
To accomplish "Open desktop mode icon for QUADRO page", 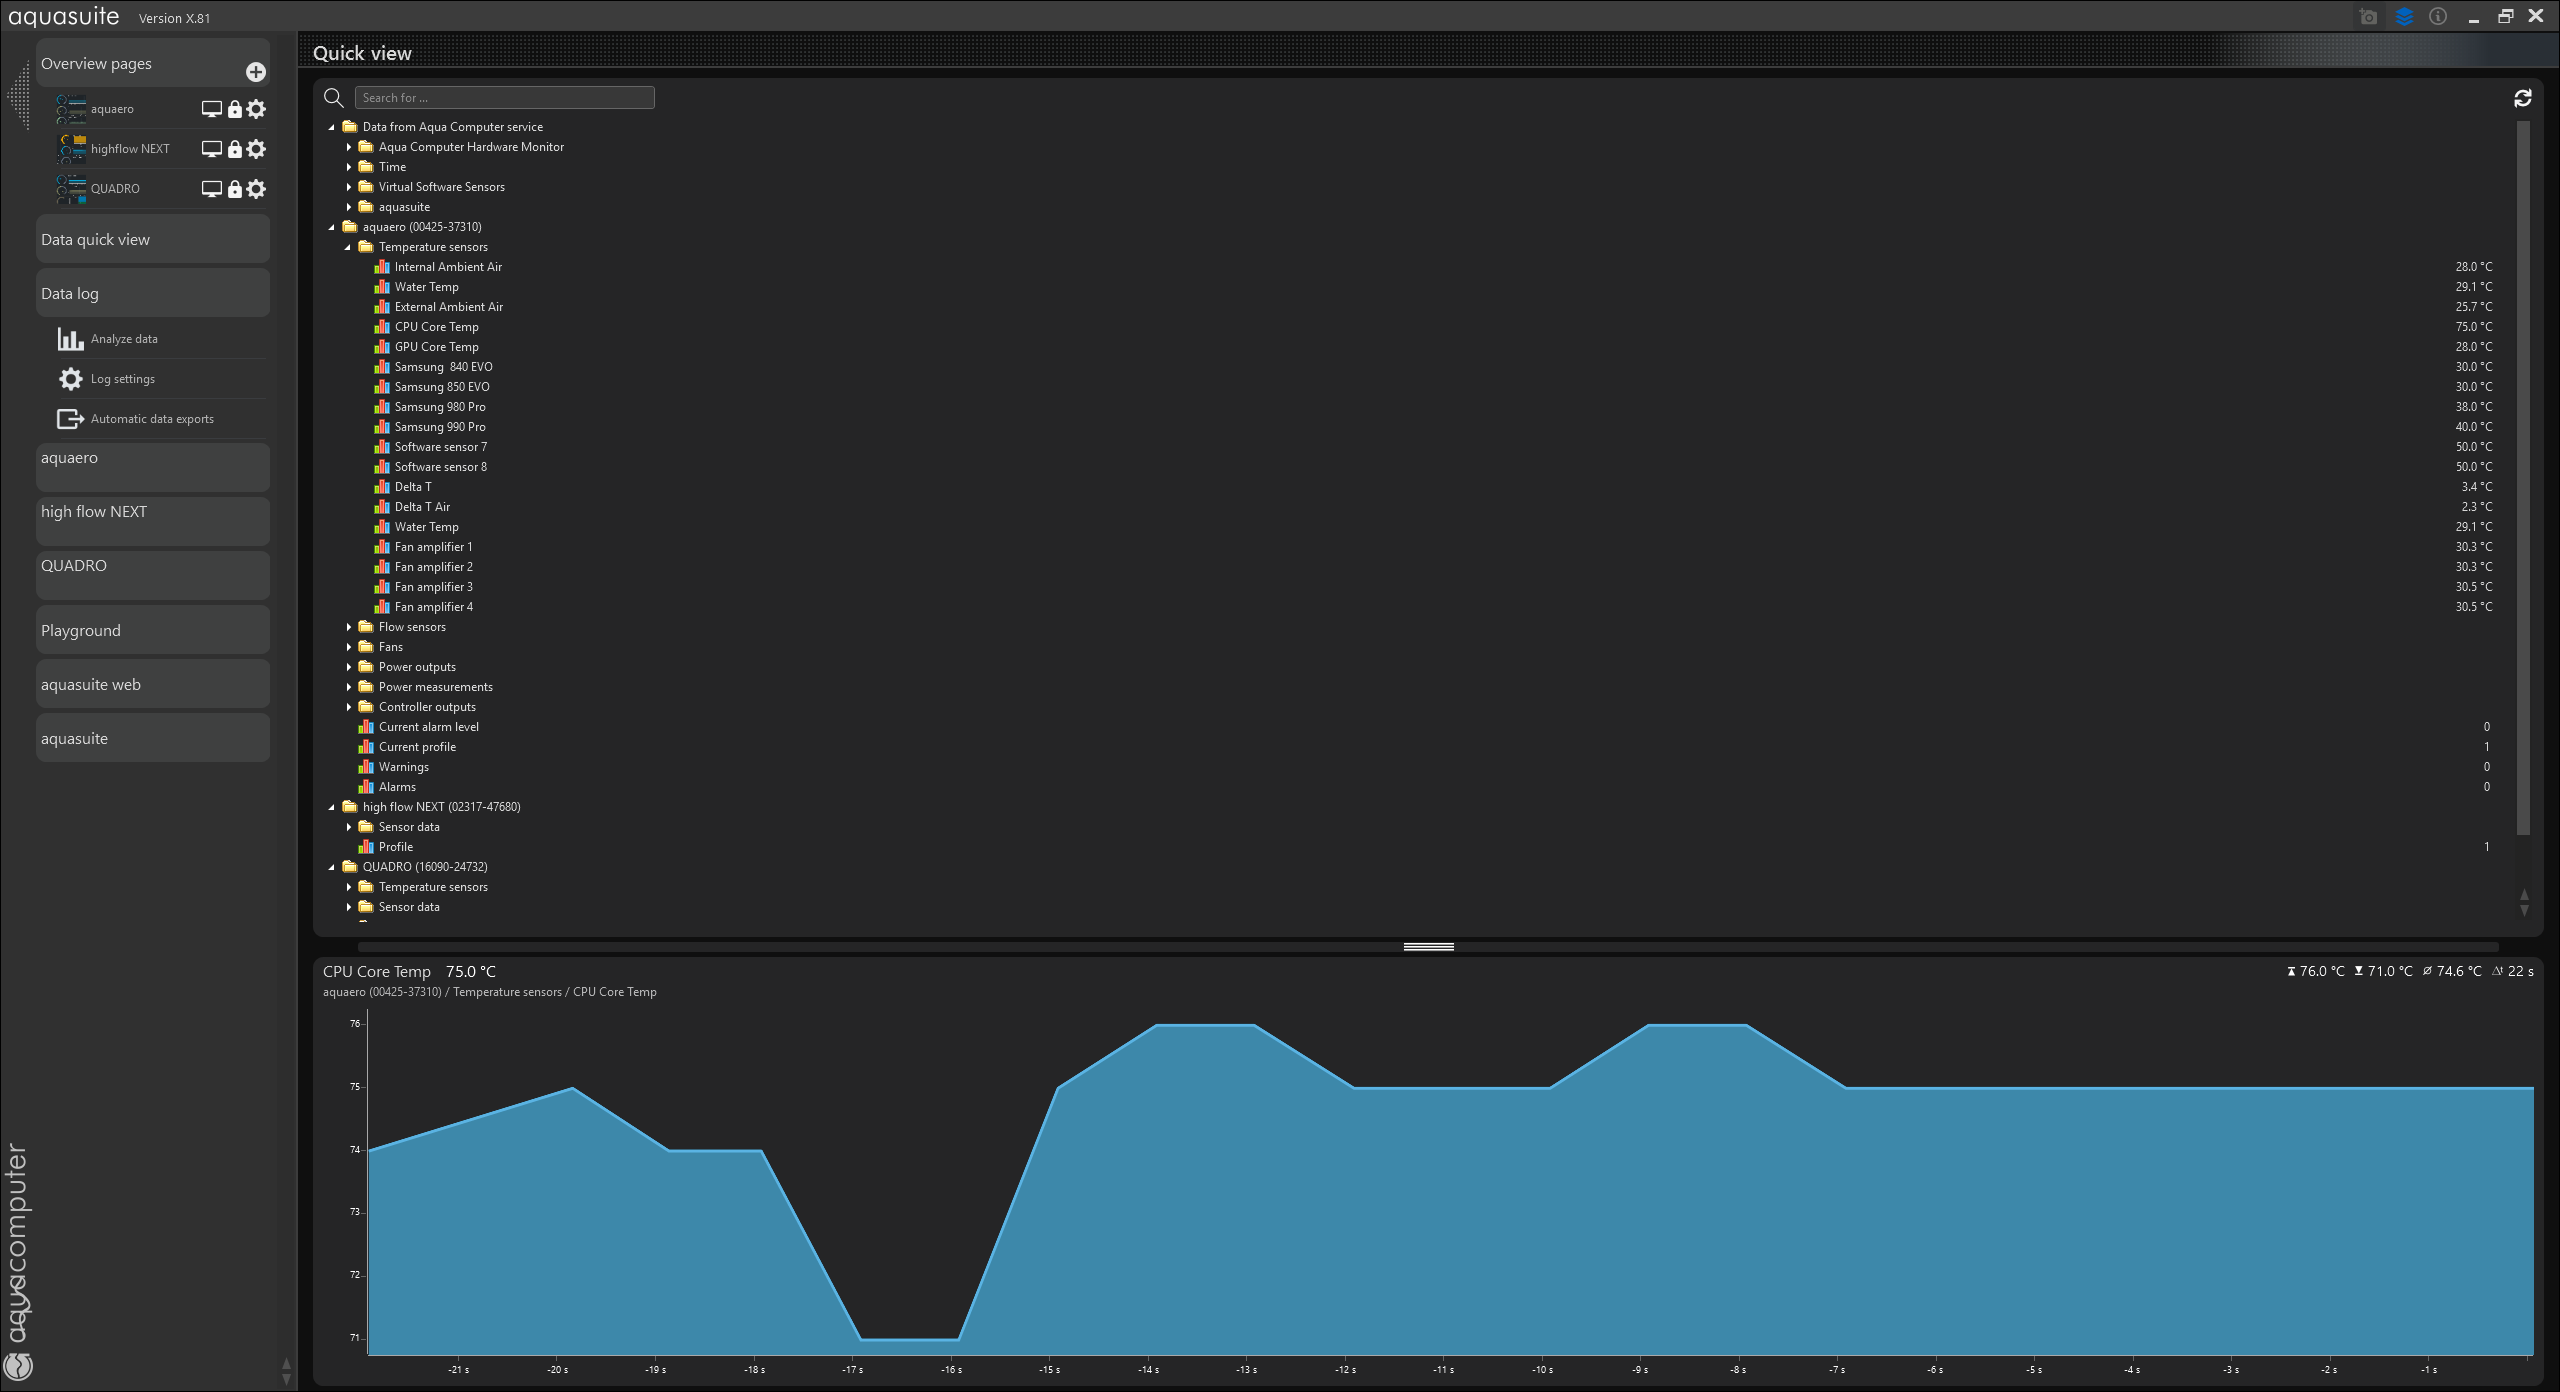I will pyautogui.click(x=212, y=189).
